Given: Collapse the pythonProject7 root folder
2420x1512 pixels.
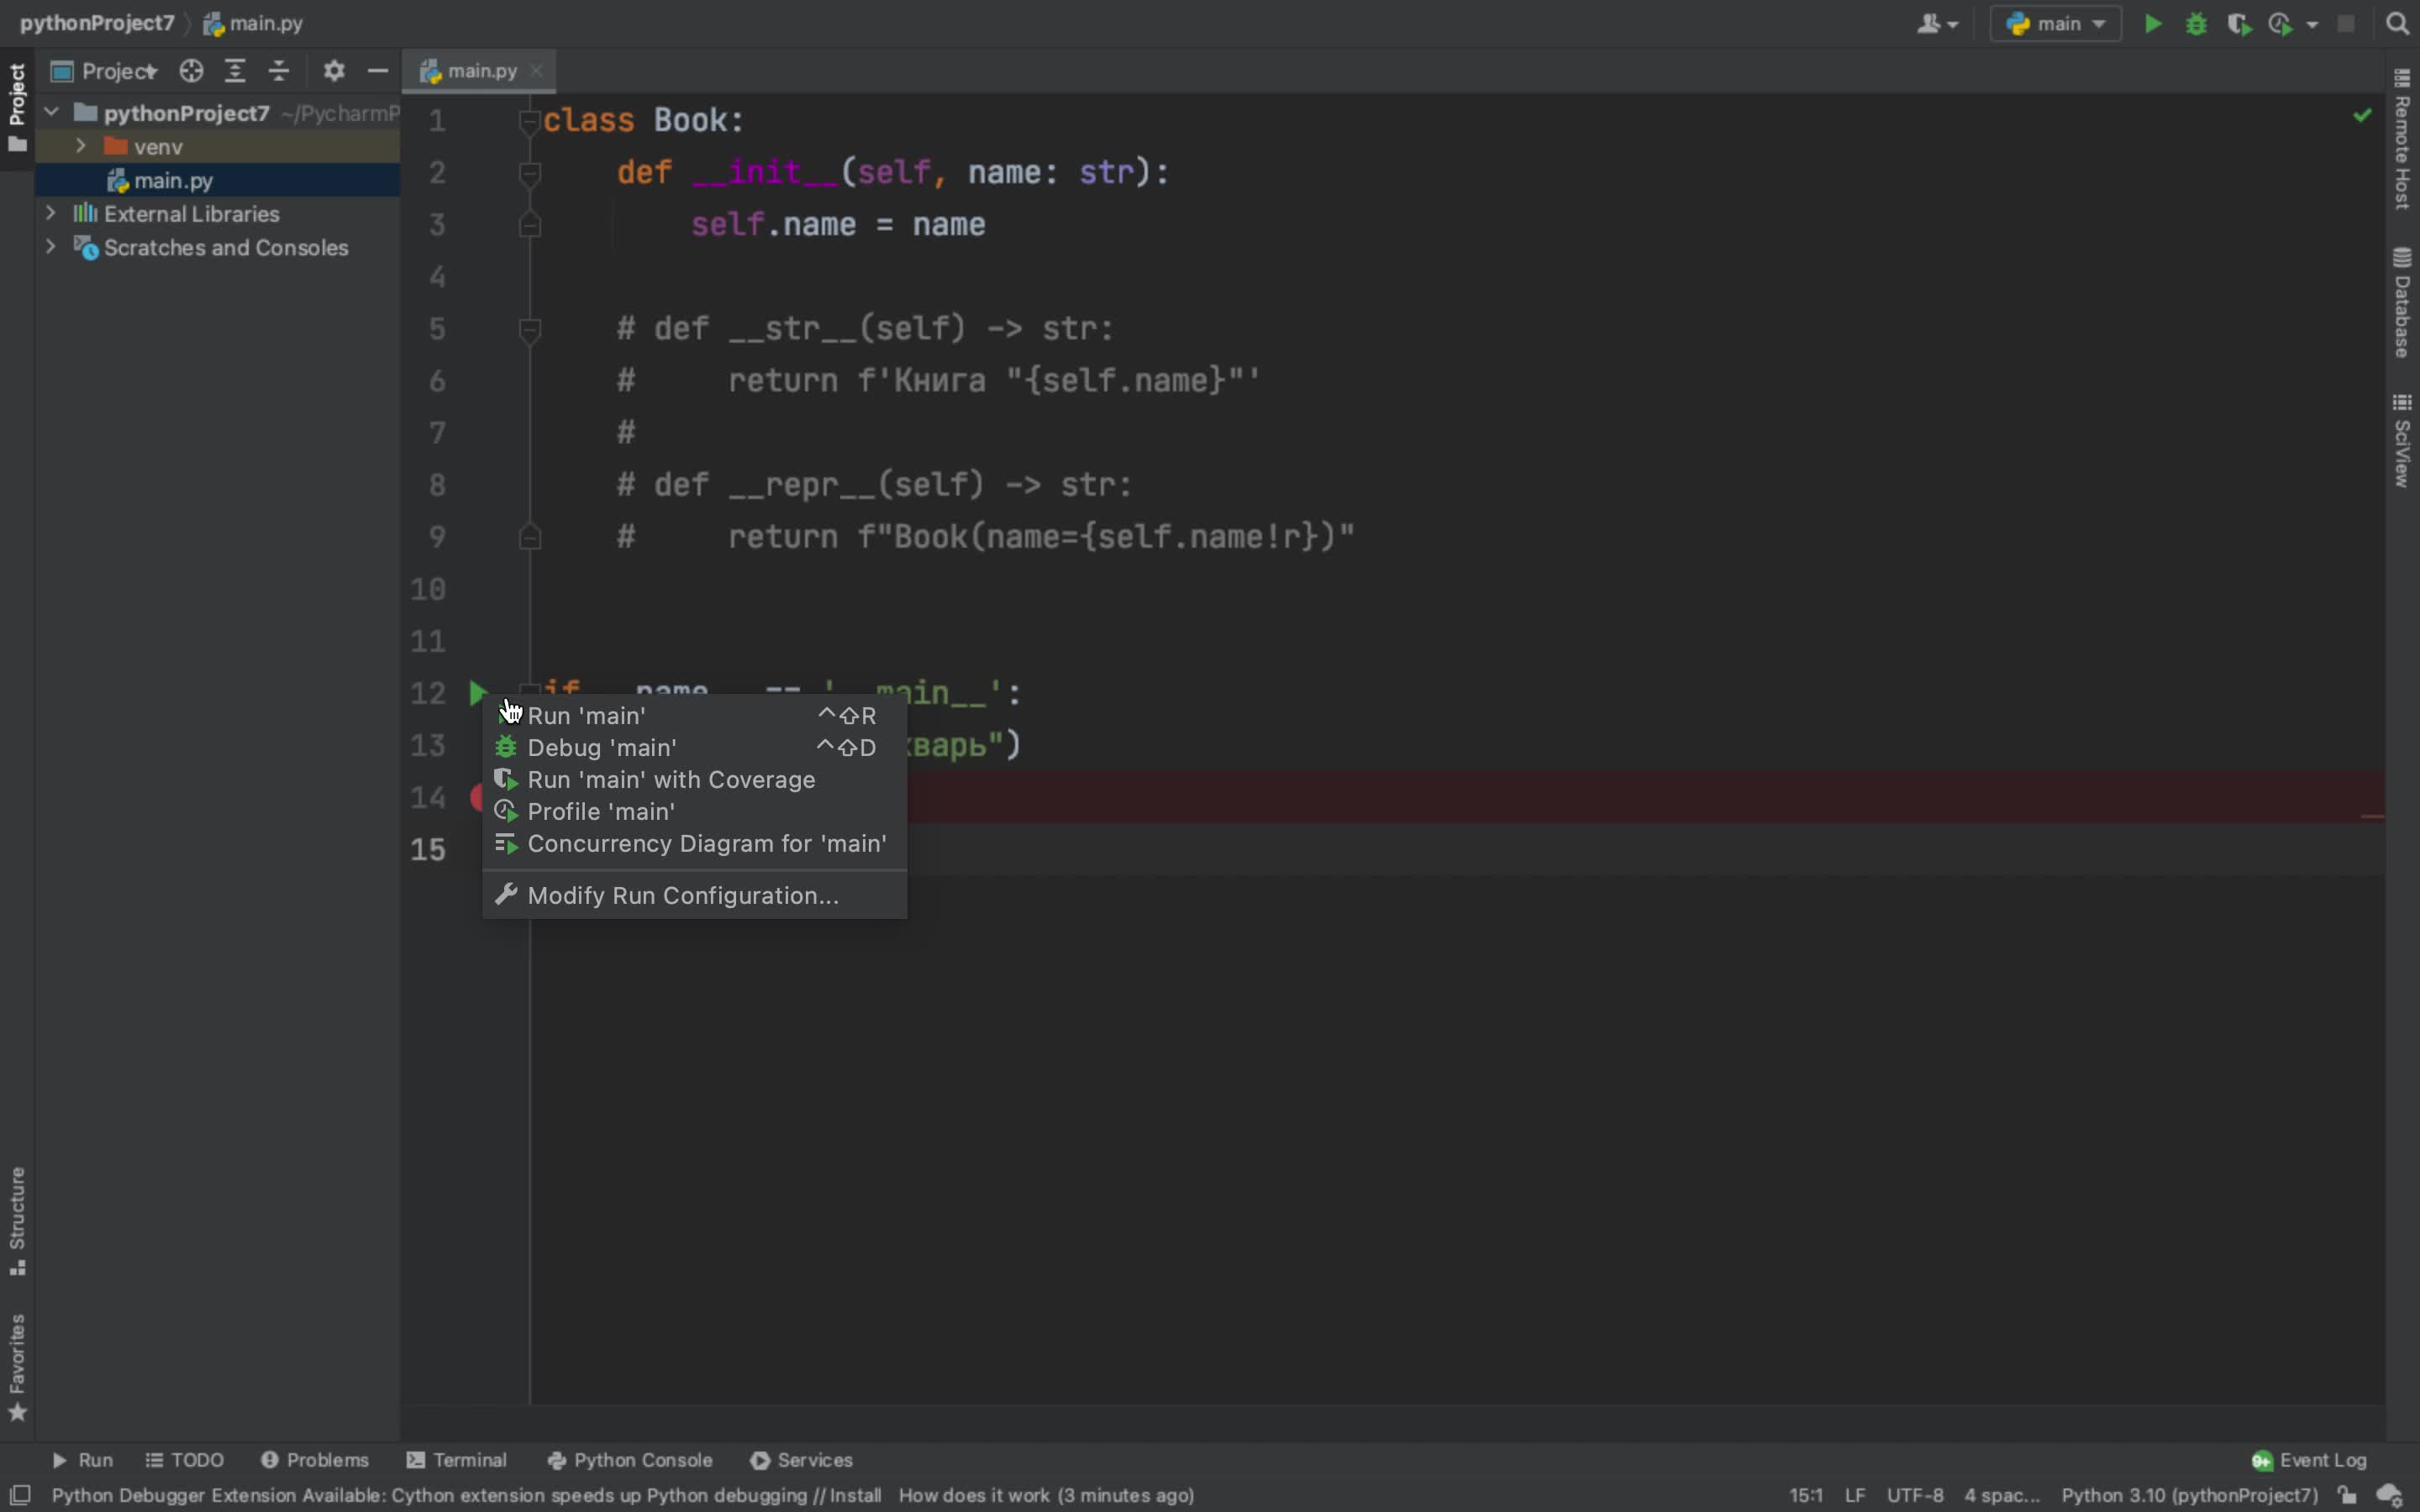Looking at the screenshot, I should (x=52, y=113).
